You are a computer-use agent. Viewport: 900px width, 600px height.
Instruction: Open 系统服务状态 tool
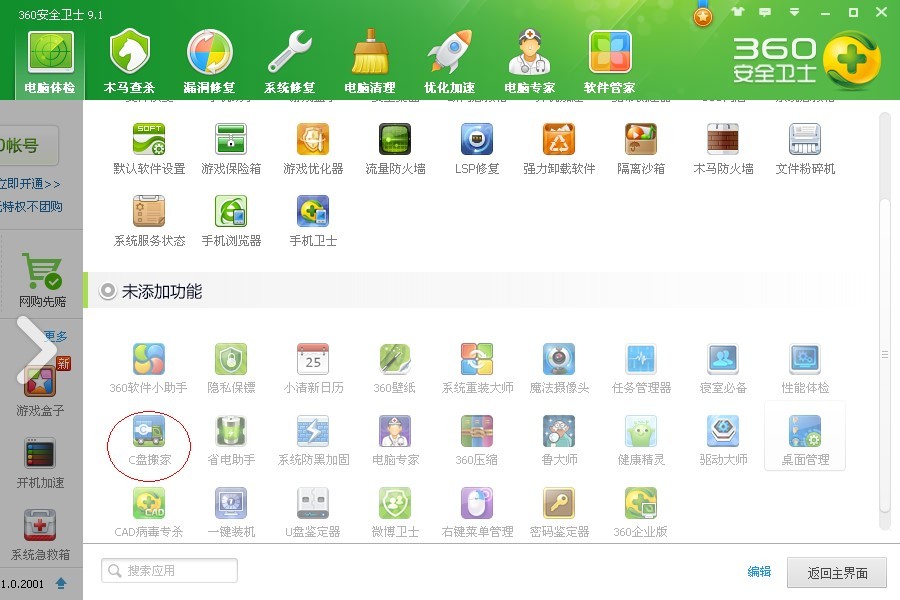(149, 220)
